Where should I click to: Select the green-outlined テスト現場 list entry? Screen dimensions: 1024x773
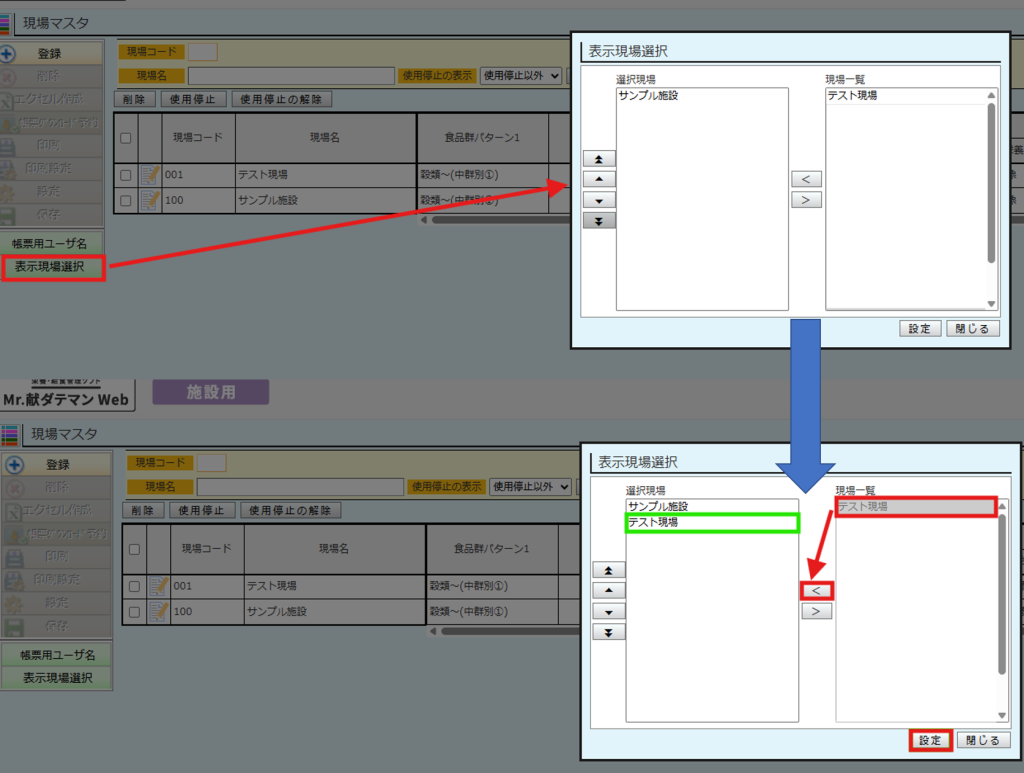(x=711, y=523)
